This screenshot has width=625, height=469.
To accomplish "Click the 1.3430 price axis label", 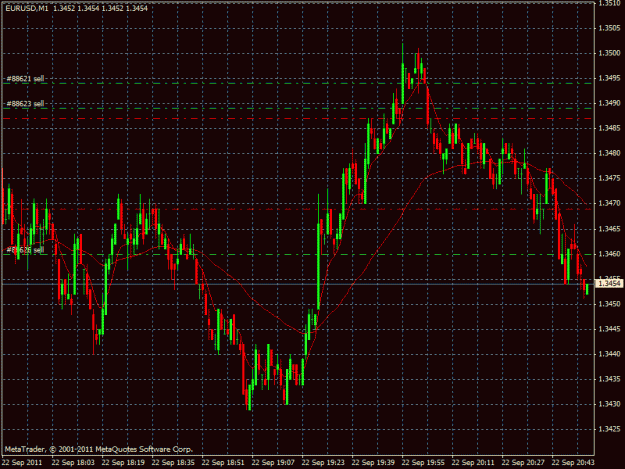I will (609, 404).
